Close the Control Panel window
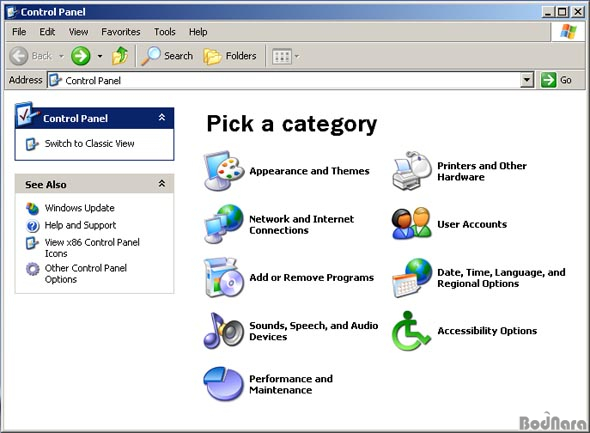 point(578,12)
